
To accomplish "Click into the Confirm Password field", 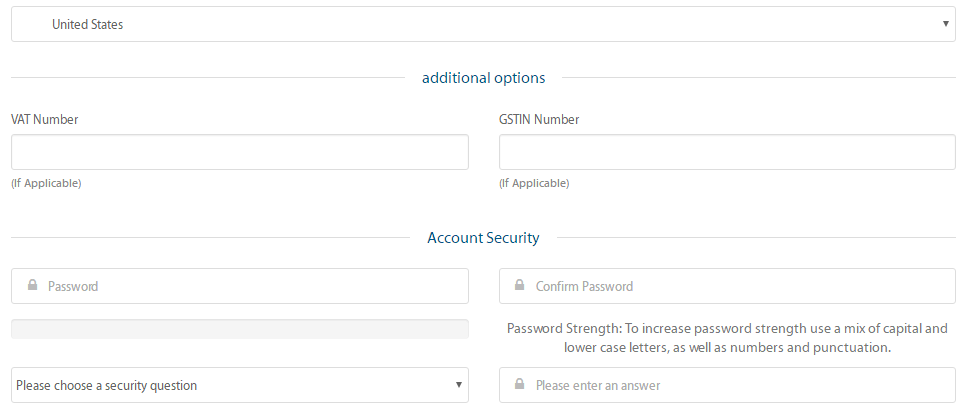I will 727,286.
